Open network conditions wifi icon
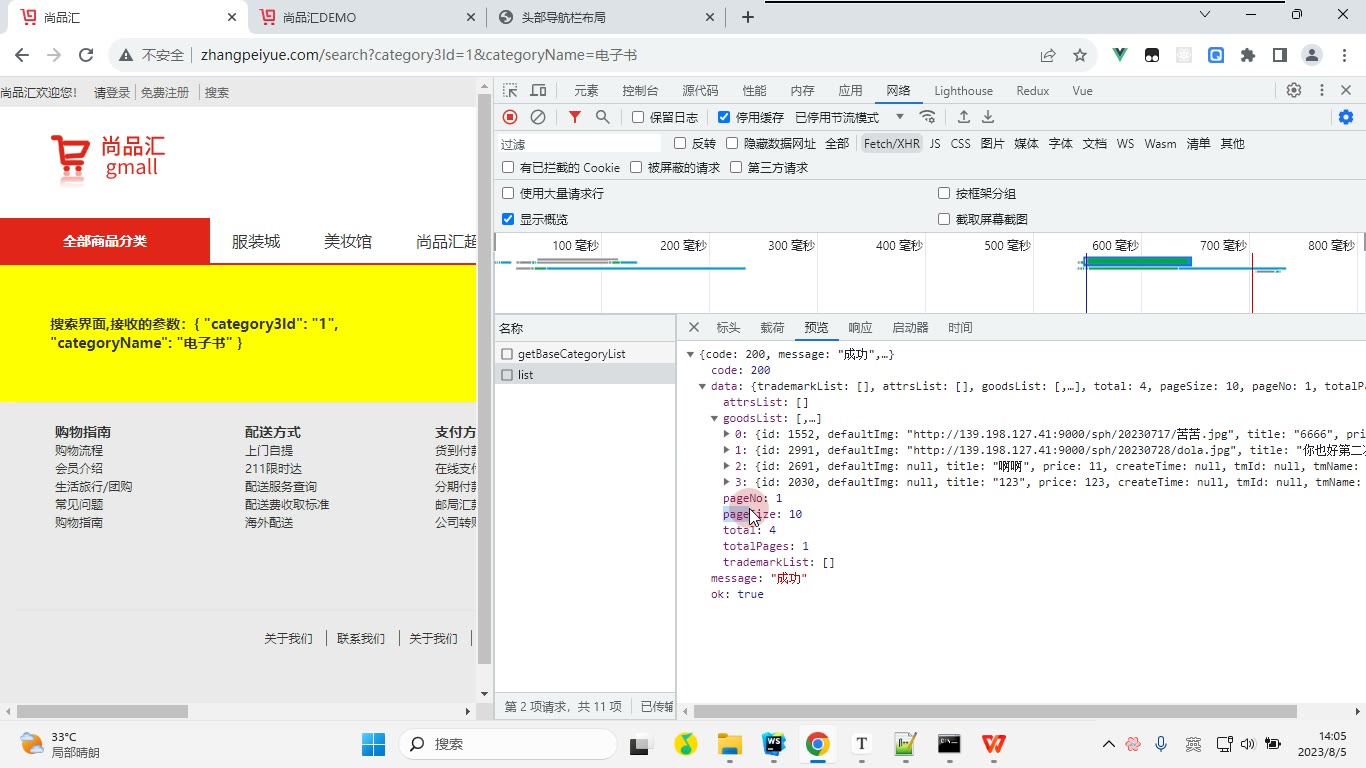The image size is (1366, 768). [x=927, y=117]
